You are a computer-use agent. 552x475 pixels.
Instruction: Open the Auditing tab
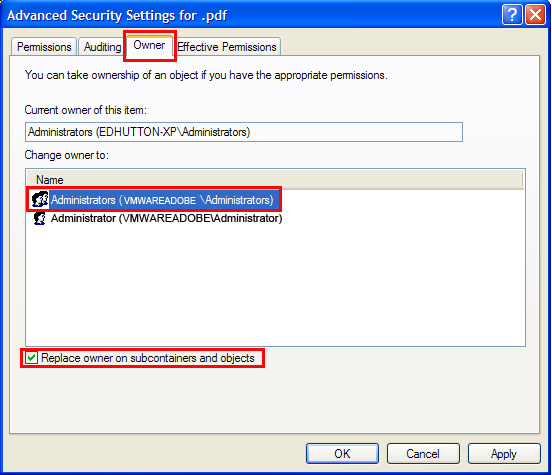point(102,47)
